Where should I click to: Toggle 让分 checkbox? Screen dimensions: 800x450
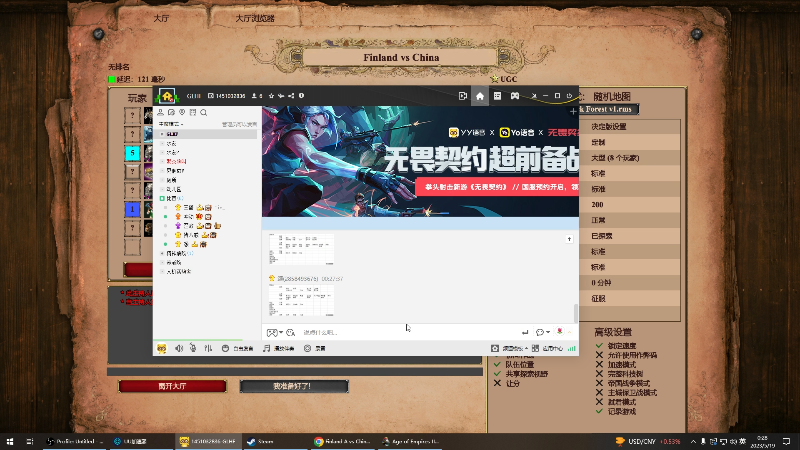[497, 383]
